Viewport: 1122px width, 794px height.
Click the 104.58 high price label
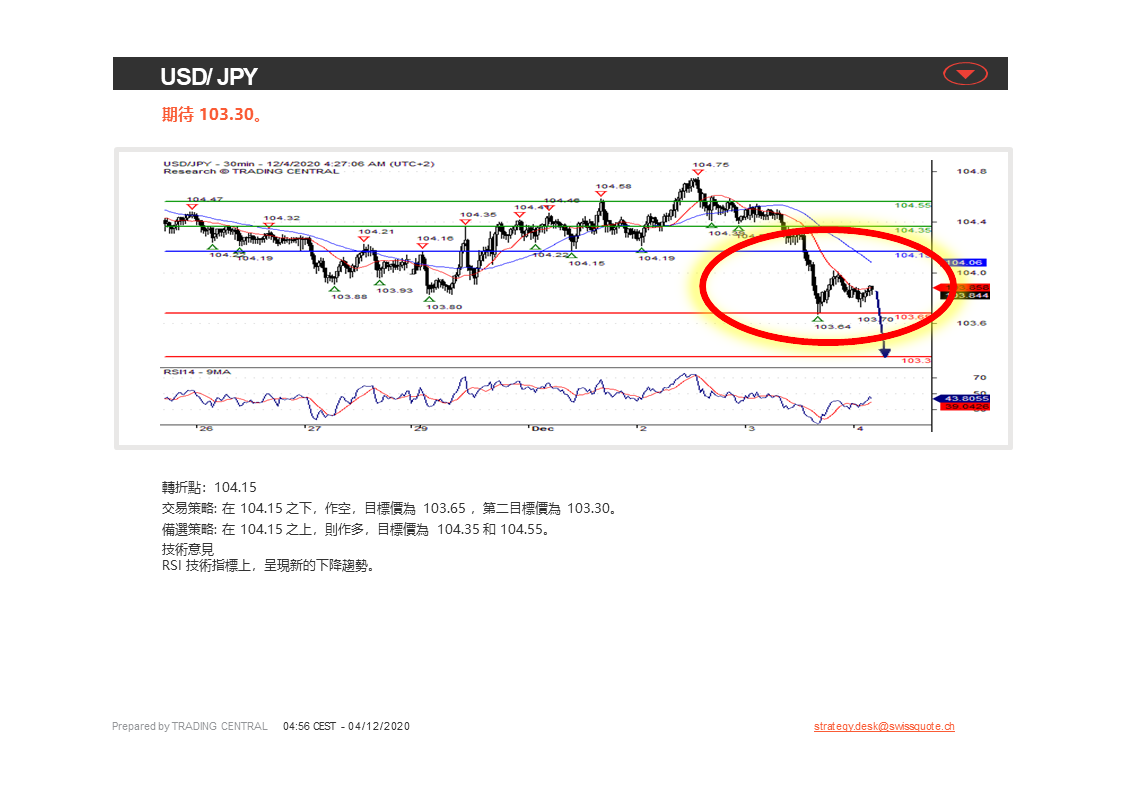(613, 186)
